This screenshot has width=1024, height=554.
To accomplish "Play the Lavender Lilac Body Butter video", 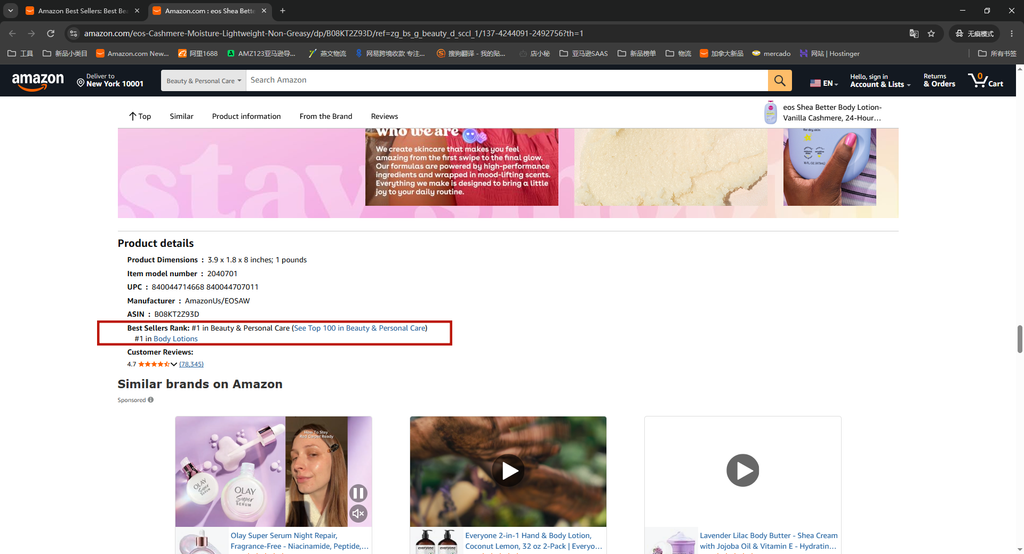I will (743, 470).
